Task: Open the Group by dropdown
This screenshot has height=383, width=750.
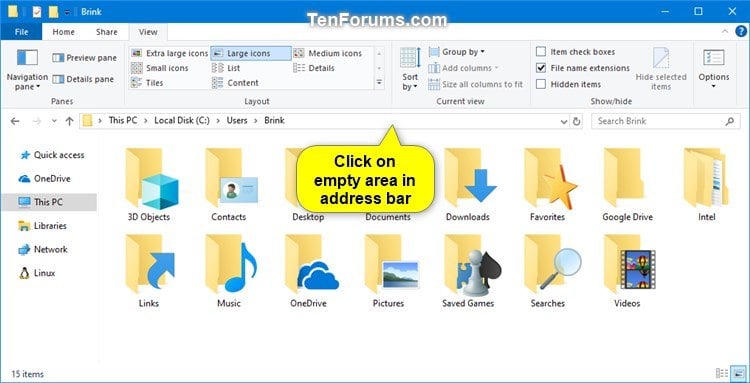Action: pos(457,52)
